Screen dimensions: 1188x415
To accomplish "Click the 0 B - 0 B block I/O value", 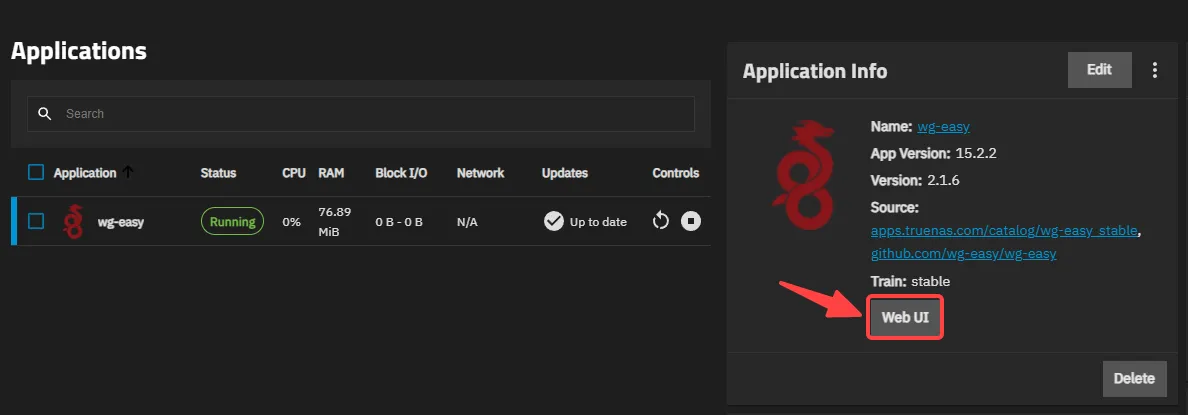I will [x=399, y=222].
